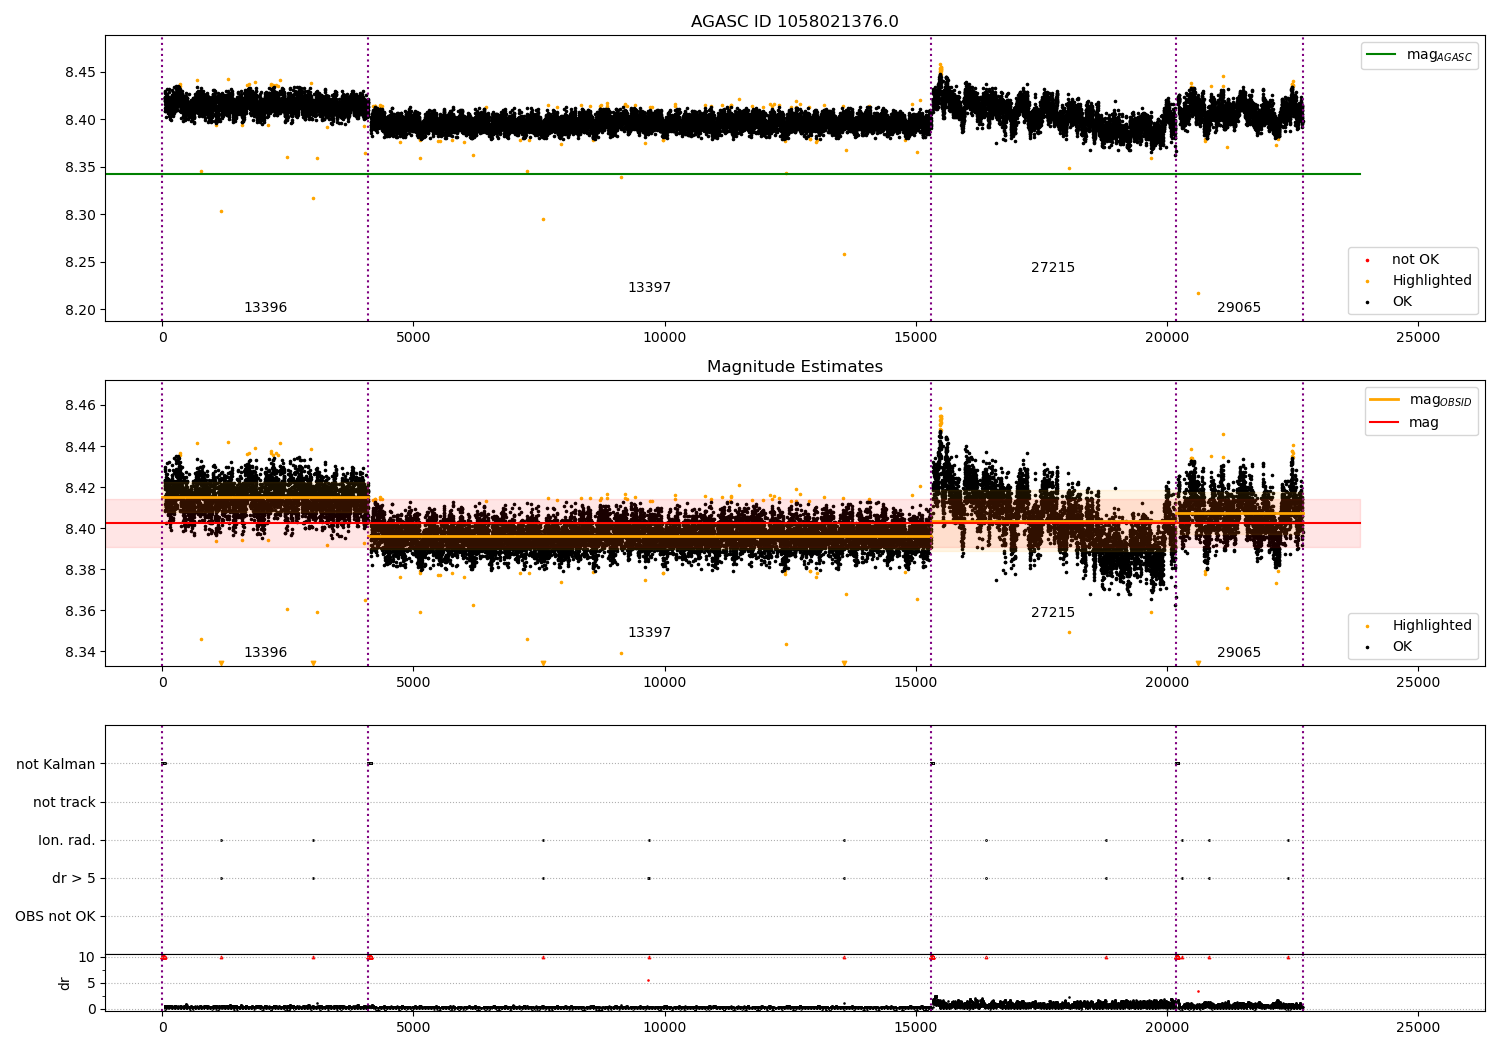This screenshot has width=1500, height=1050.
Task: Click the 8.25 y-axis tick label
Action: [x=79, y=263]
